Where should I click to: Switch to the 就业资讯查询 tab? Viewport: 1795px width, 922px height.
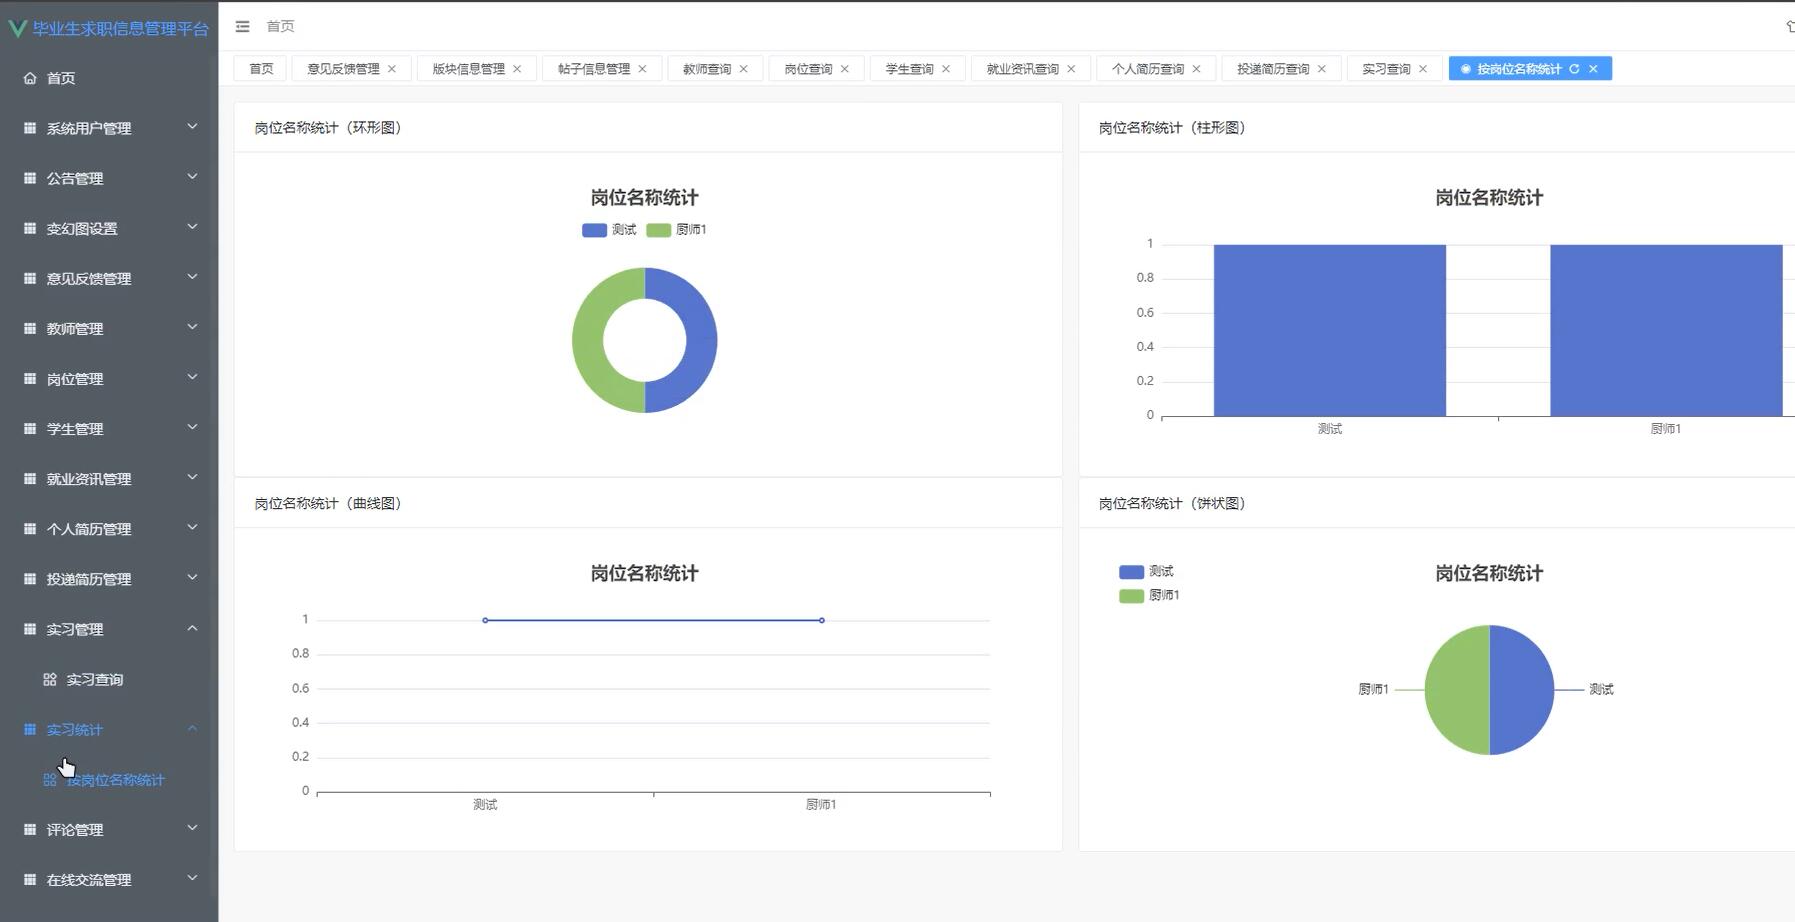pyautogui.click(x=1023, y=68)
